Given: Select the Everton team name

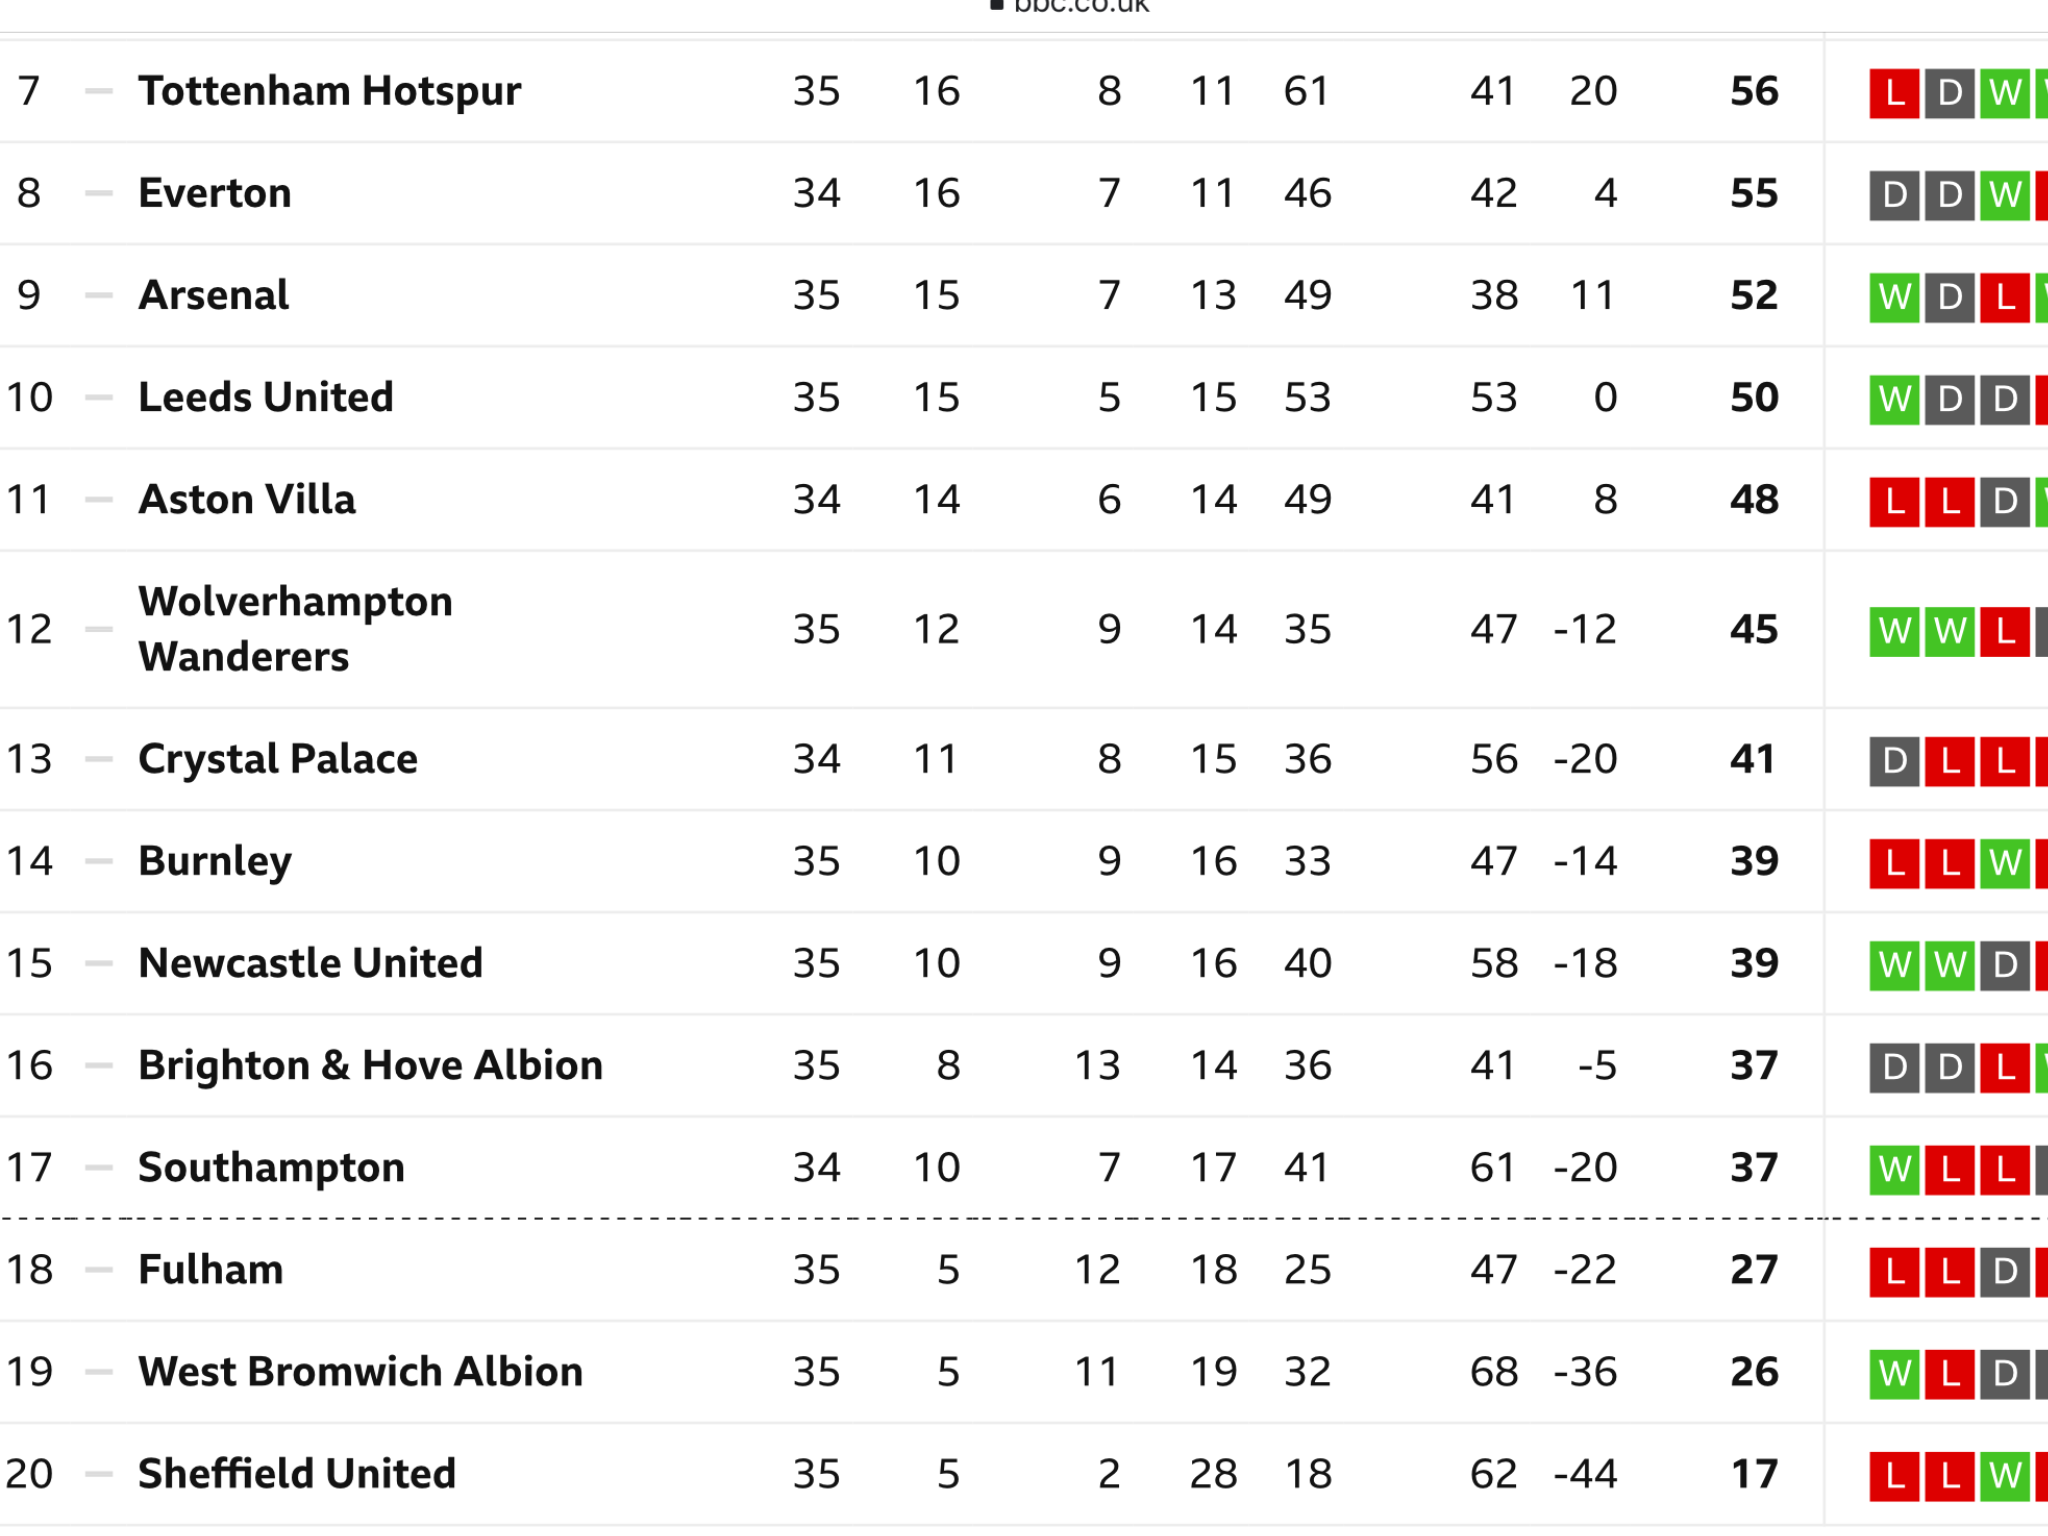Looking at the screenshot, I should tap(214, 193).
